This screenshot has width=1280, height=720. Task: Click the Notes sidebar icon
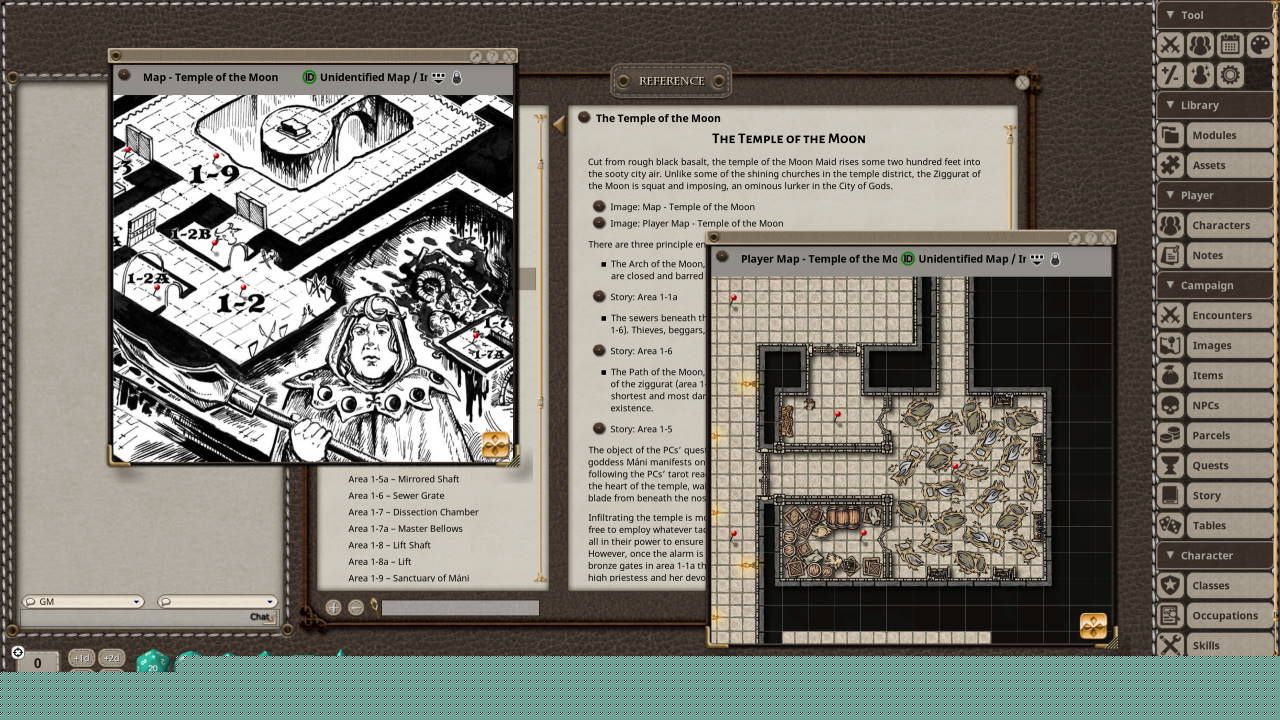pyautogui.click(x=1170, y=255)
